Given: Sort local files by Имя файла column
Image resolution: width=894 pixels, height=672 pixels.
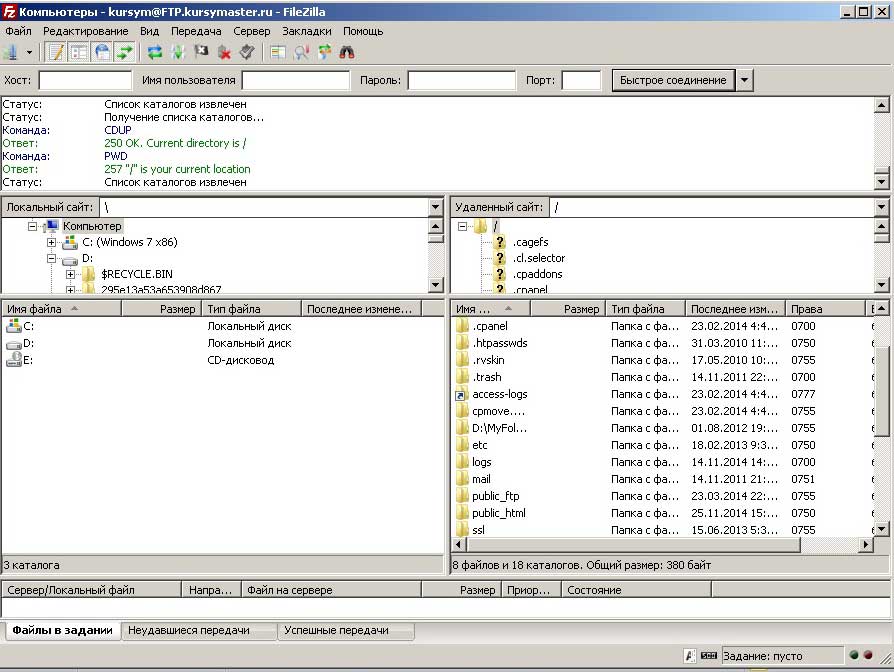Looking at the screenshot, I should pos(62,309).
